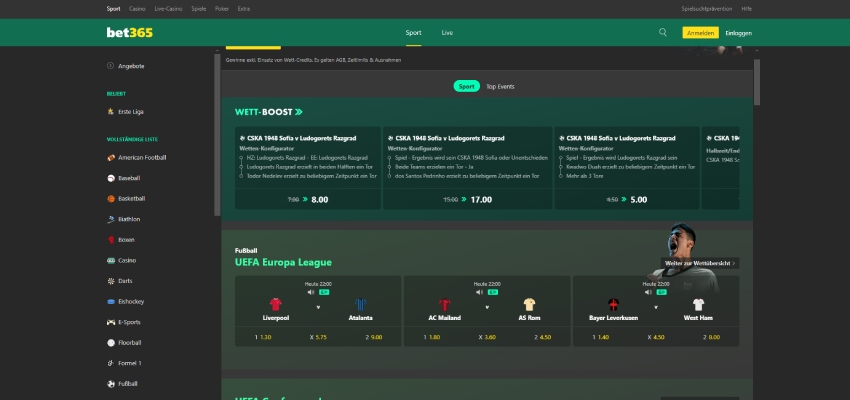Click the Liverpool red jersey icon
850x400 pixels.
pyautogui.click(x=275, y=304)
